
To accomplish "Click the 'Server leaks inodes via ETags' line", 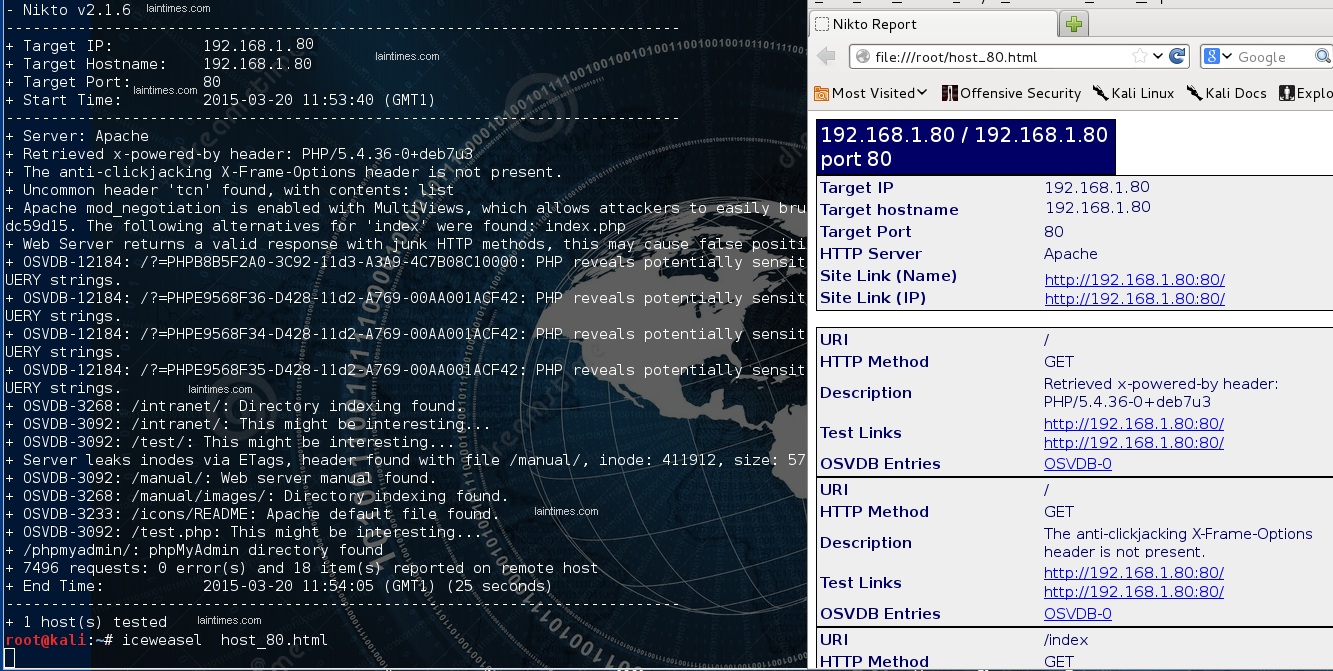I will [406, 460].
